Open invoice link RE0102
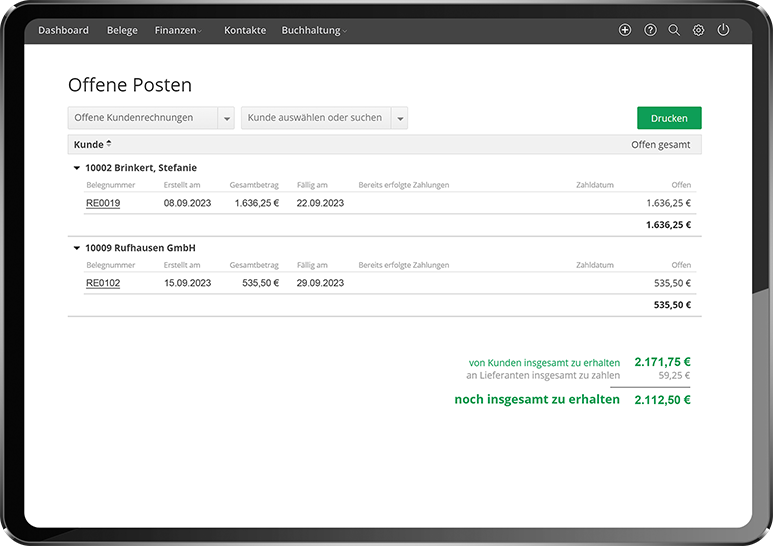Screen dimensions: 773x546 (103, 283)
